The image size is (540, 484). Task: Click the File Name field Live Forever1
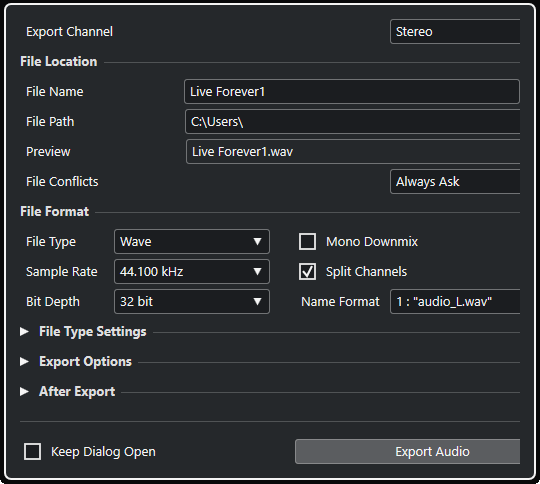click(x=352, y=92)
